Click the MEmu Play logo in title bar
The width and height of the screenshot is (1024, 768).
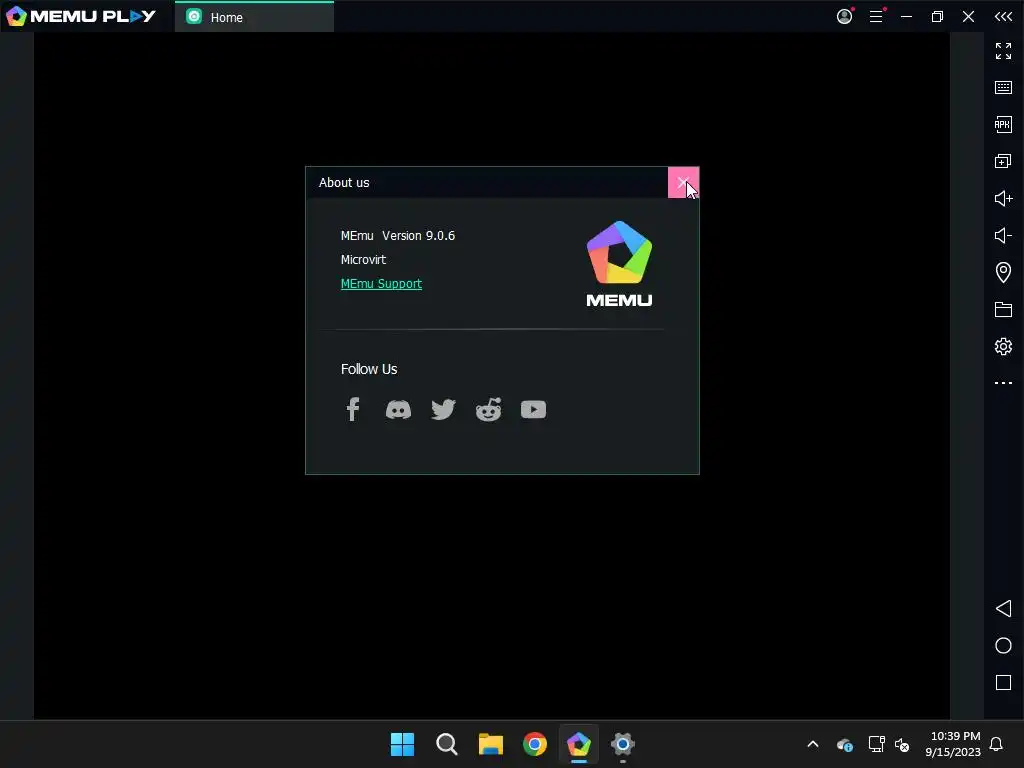click(x=81, y=16)
